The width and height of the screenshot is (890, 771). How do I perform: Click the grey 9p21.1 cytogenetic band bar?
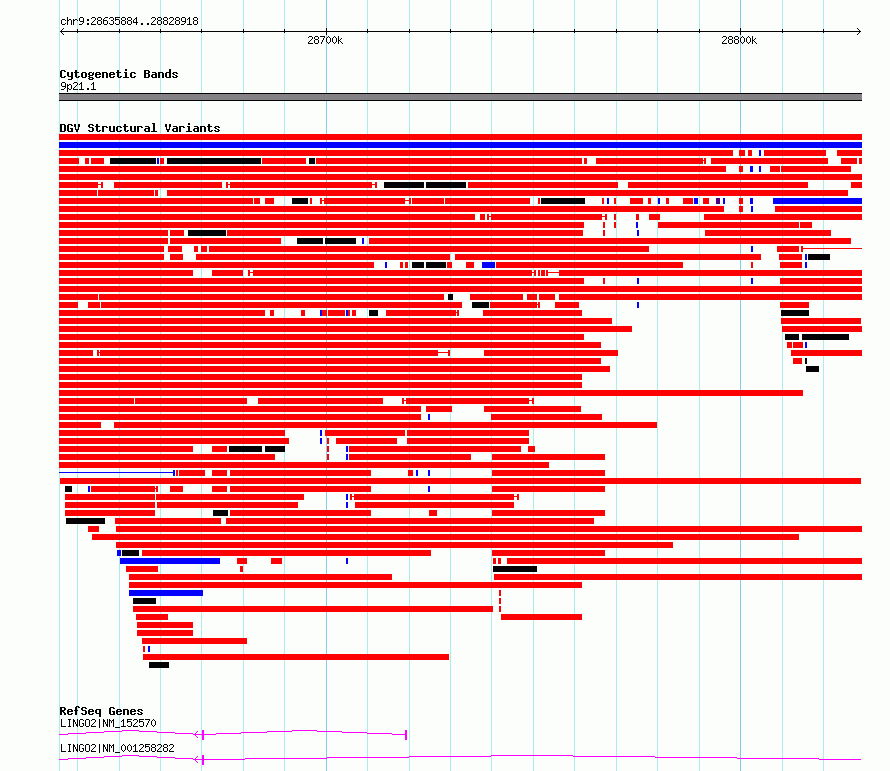tap(460, 97)
